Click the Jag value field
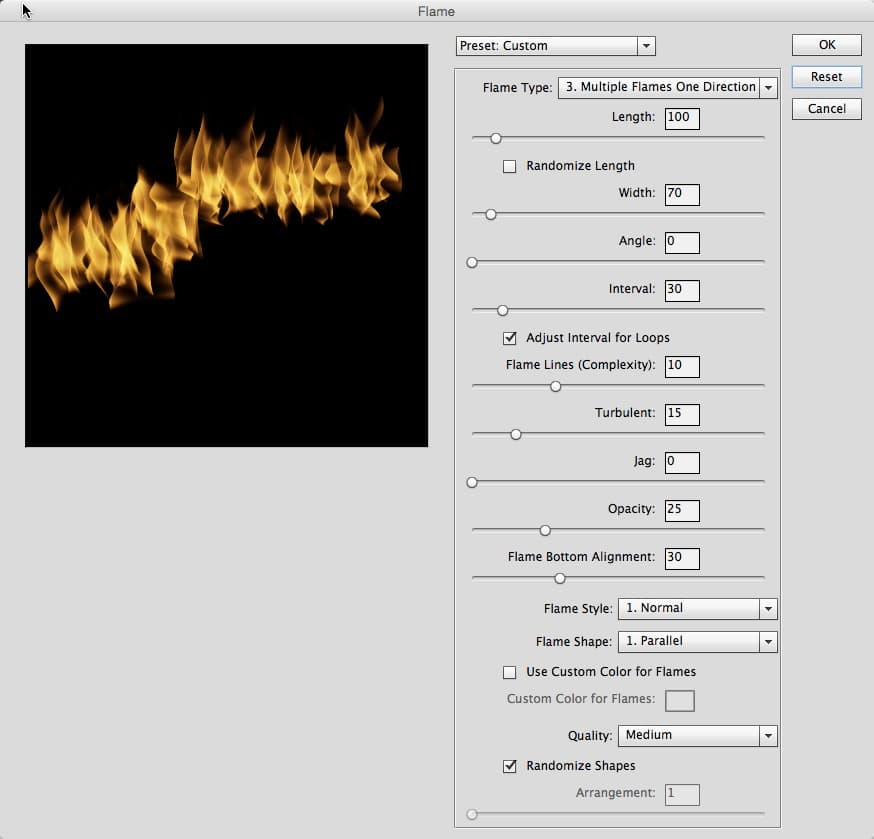 (682, 463)
